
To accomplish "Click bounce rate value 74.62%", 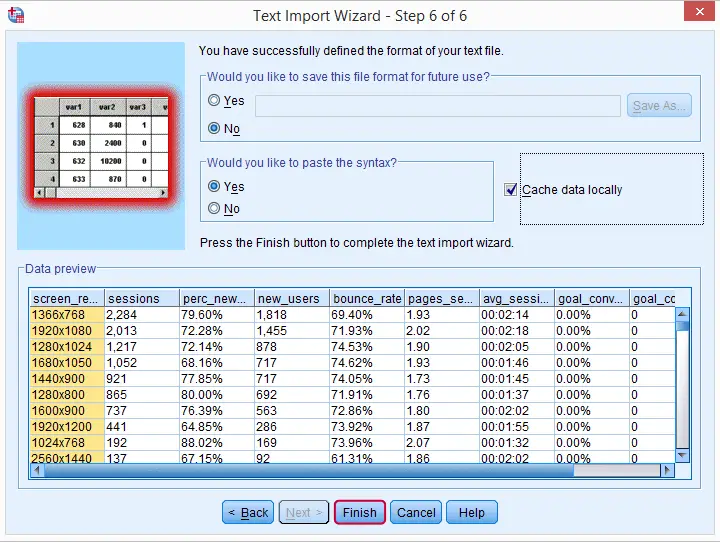I will pos(367,363).
